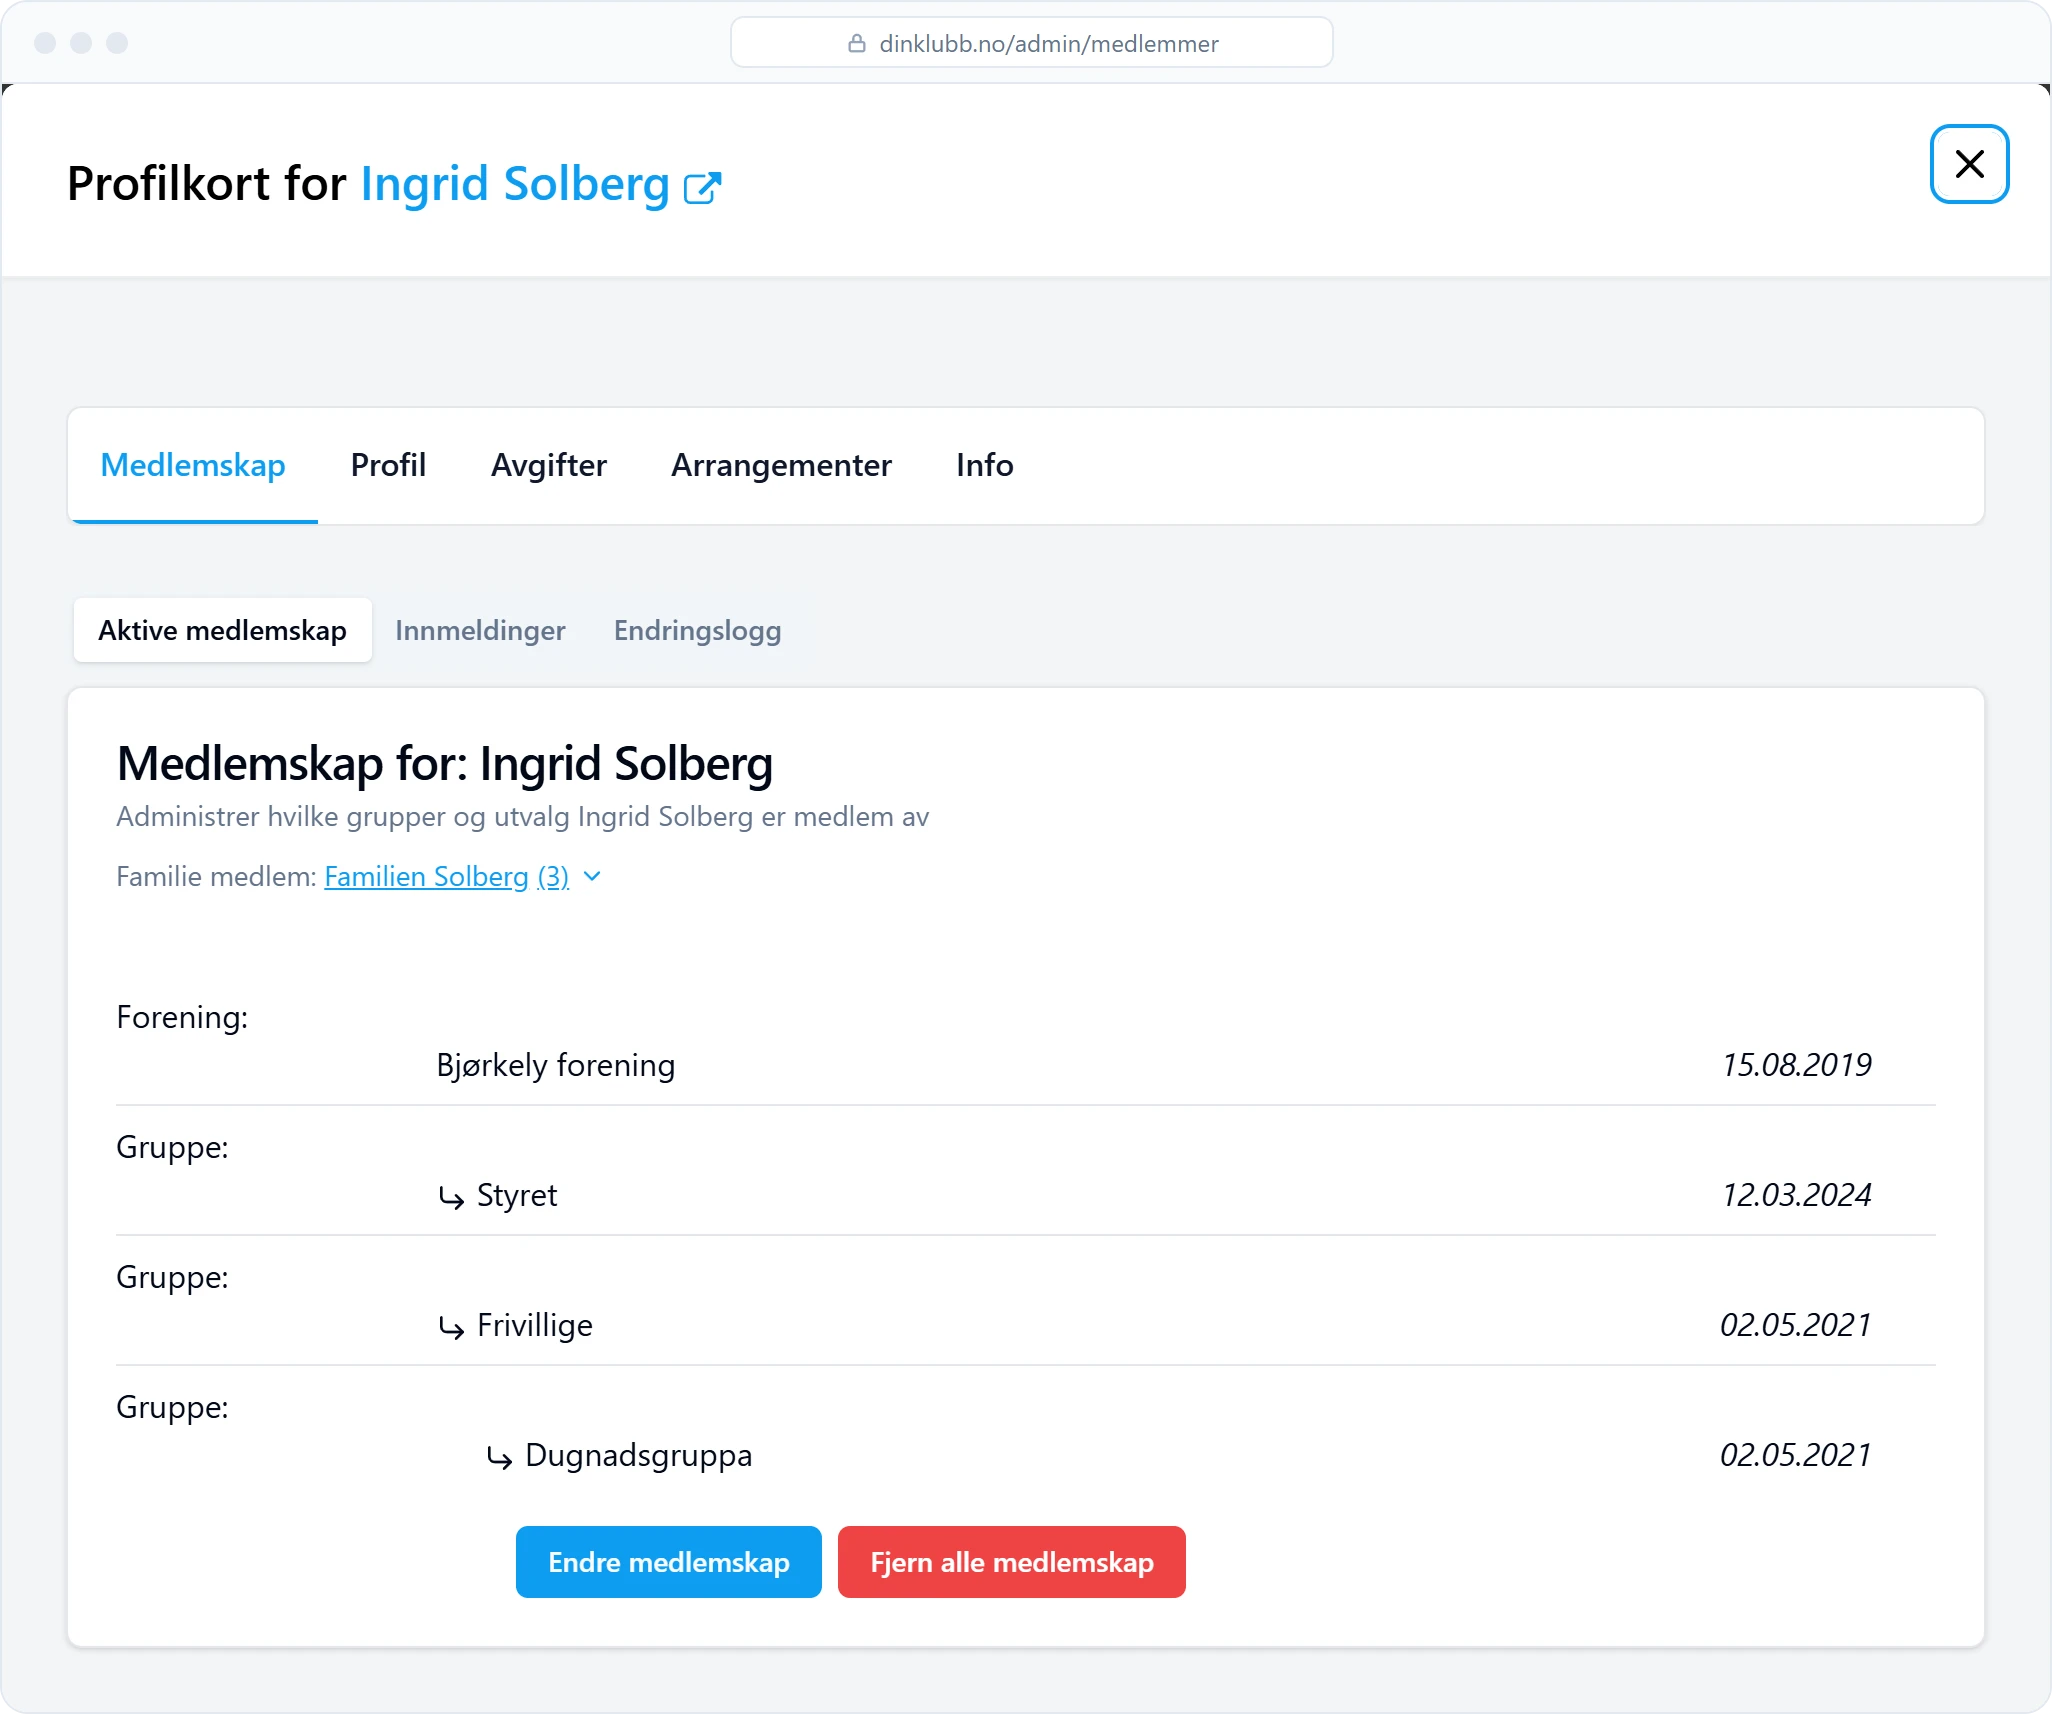Click the sub-level arrow icon before Frivillige
Viewport: 2052px width, 1714px height.
pyautogui.click(x=451, y=1327)
